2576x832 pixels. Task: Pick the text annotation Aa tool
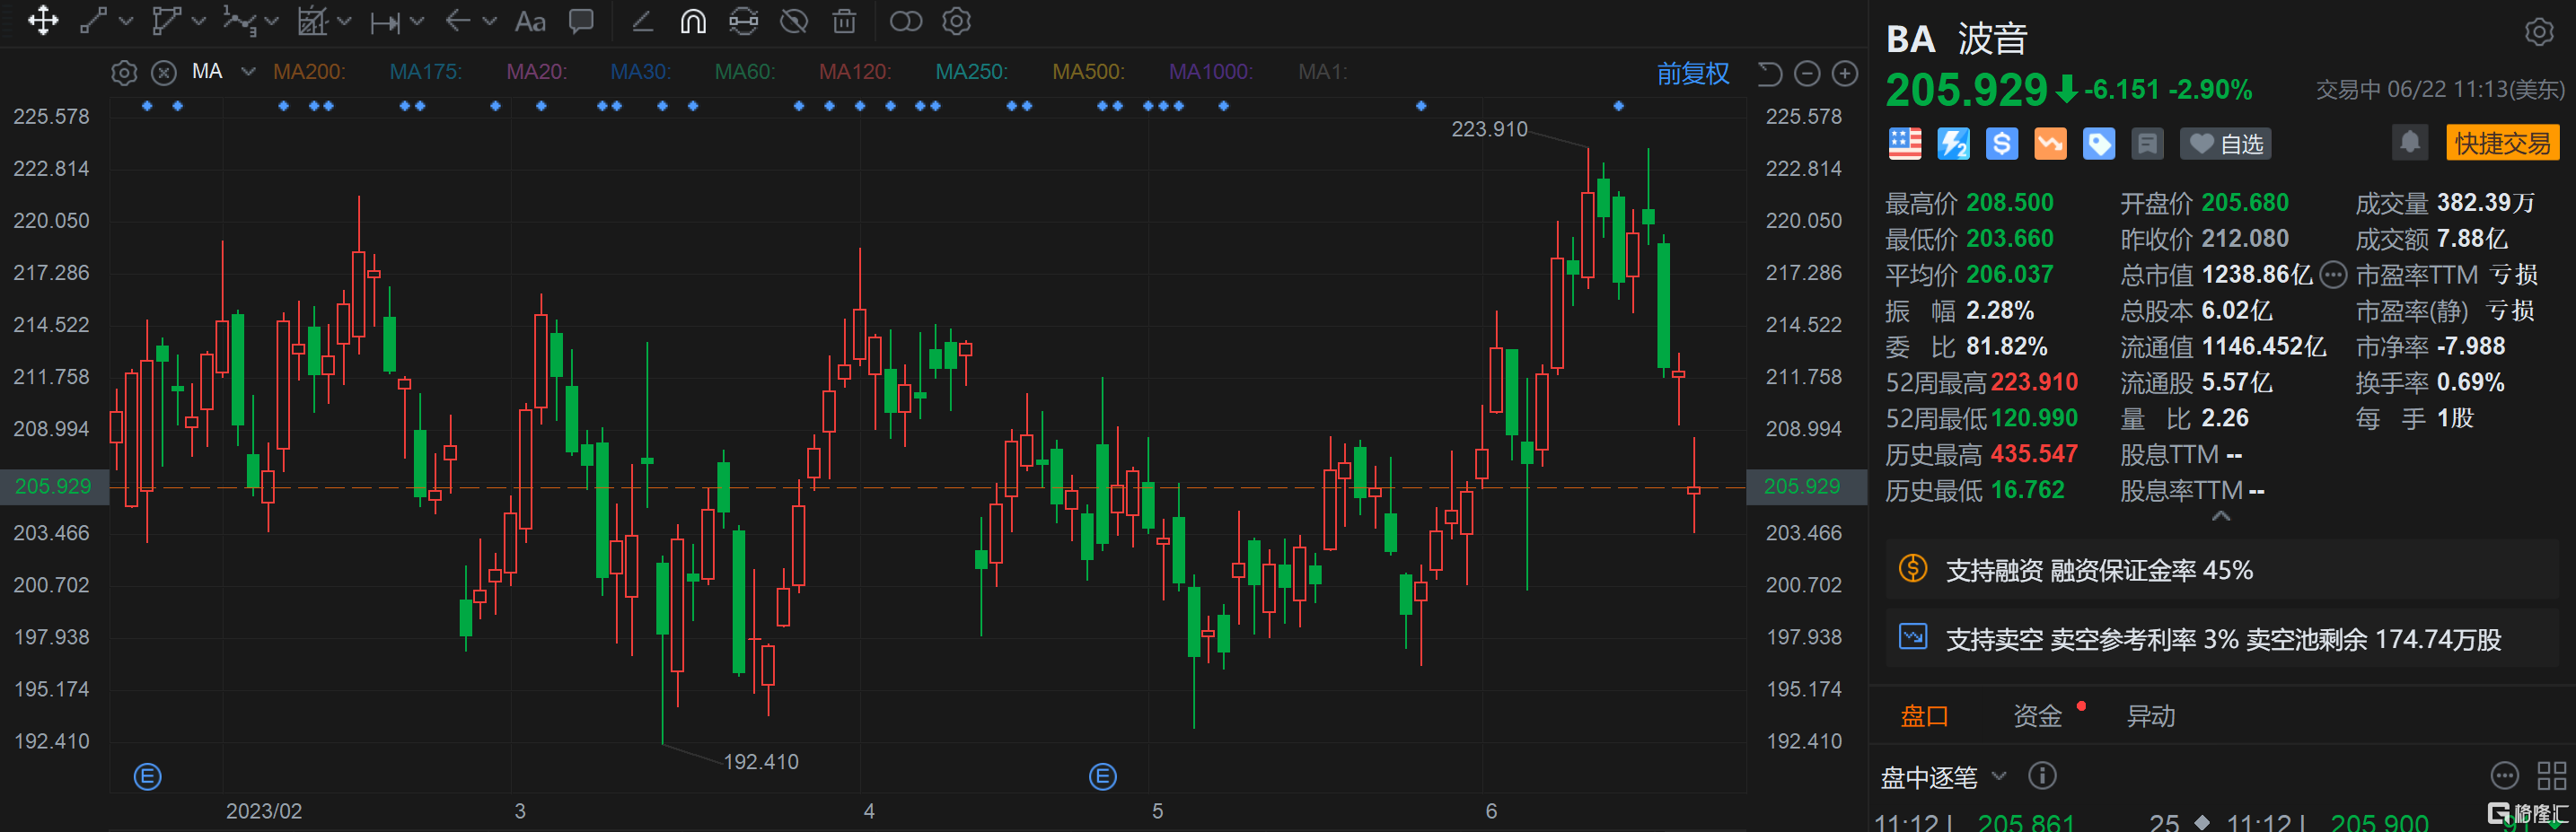click(529, 21)
